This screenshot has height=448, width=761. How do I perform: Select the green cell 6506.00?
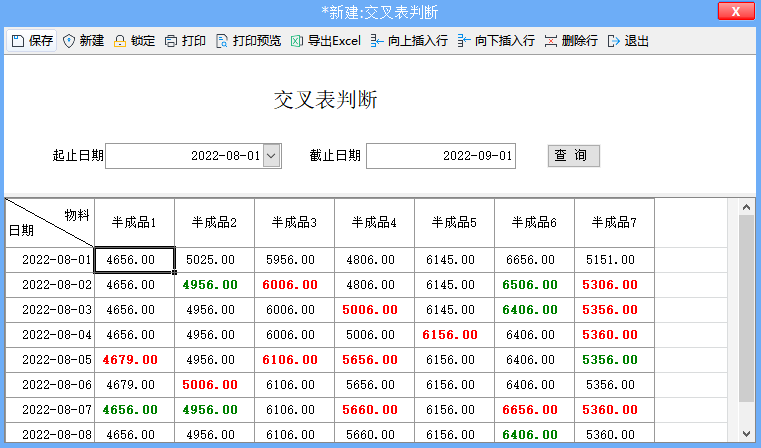[x=534, y=285]
